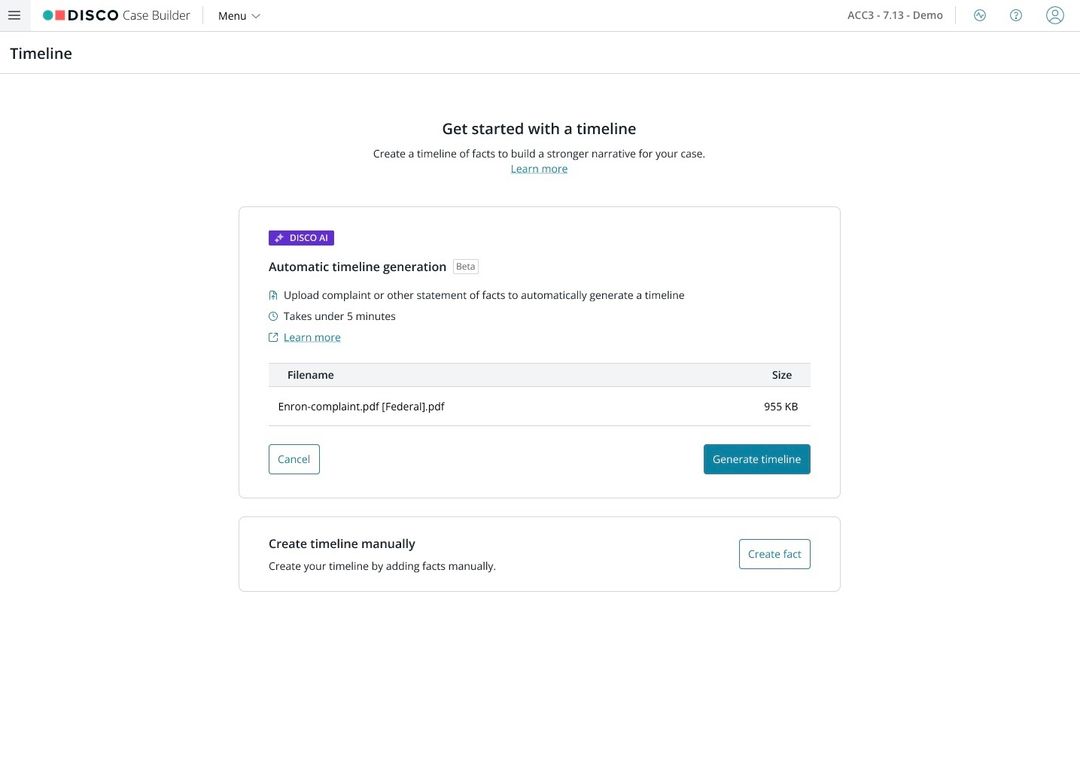This screenshot has height=768, width=1080.
Task: Click the external-link icon next to Learn more
Action: (x=271, y=335)
